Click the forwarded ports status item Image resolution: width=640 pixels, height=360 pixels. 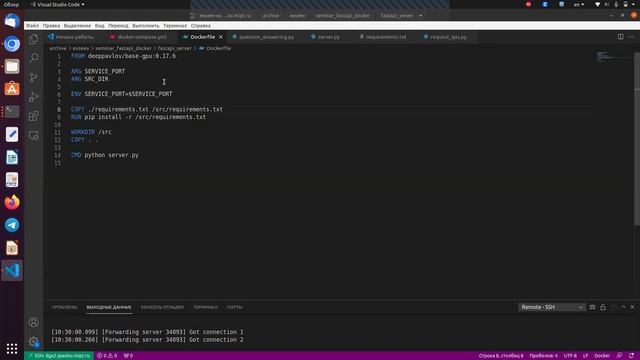tap(128, 356)
